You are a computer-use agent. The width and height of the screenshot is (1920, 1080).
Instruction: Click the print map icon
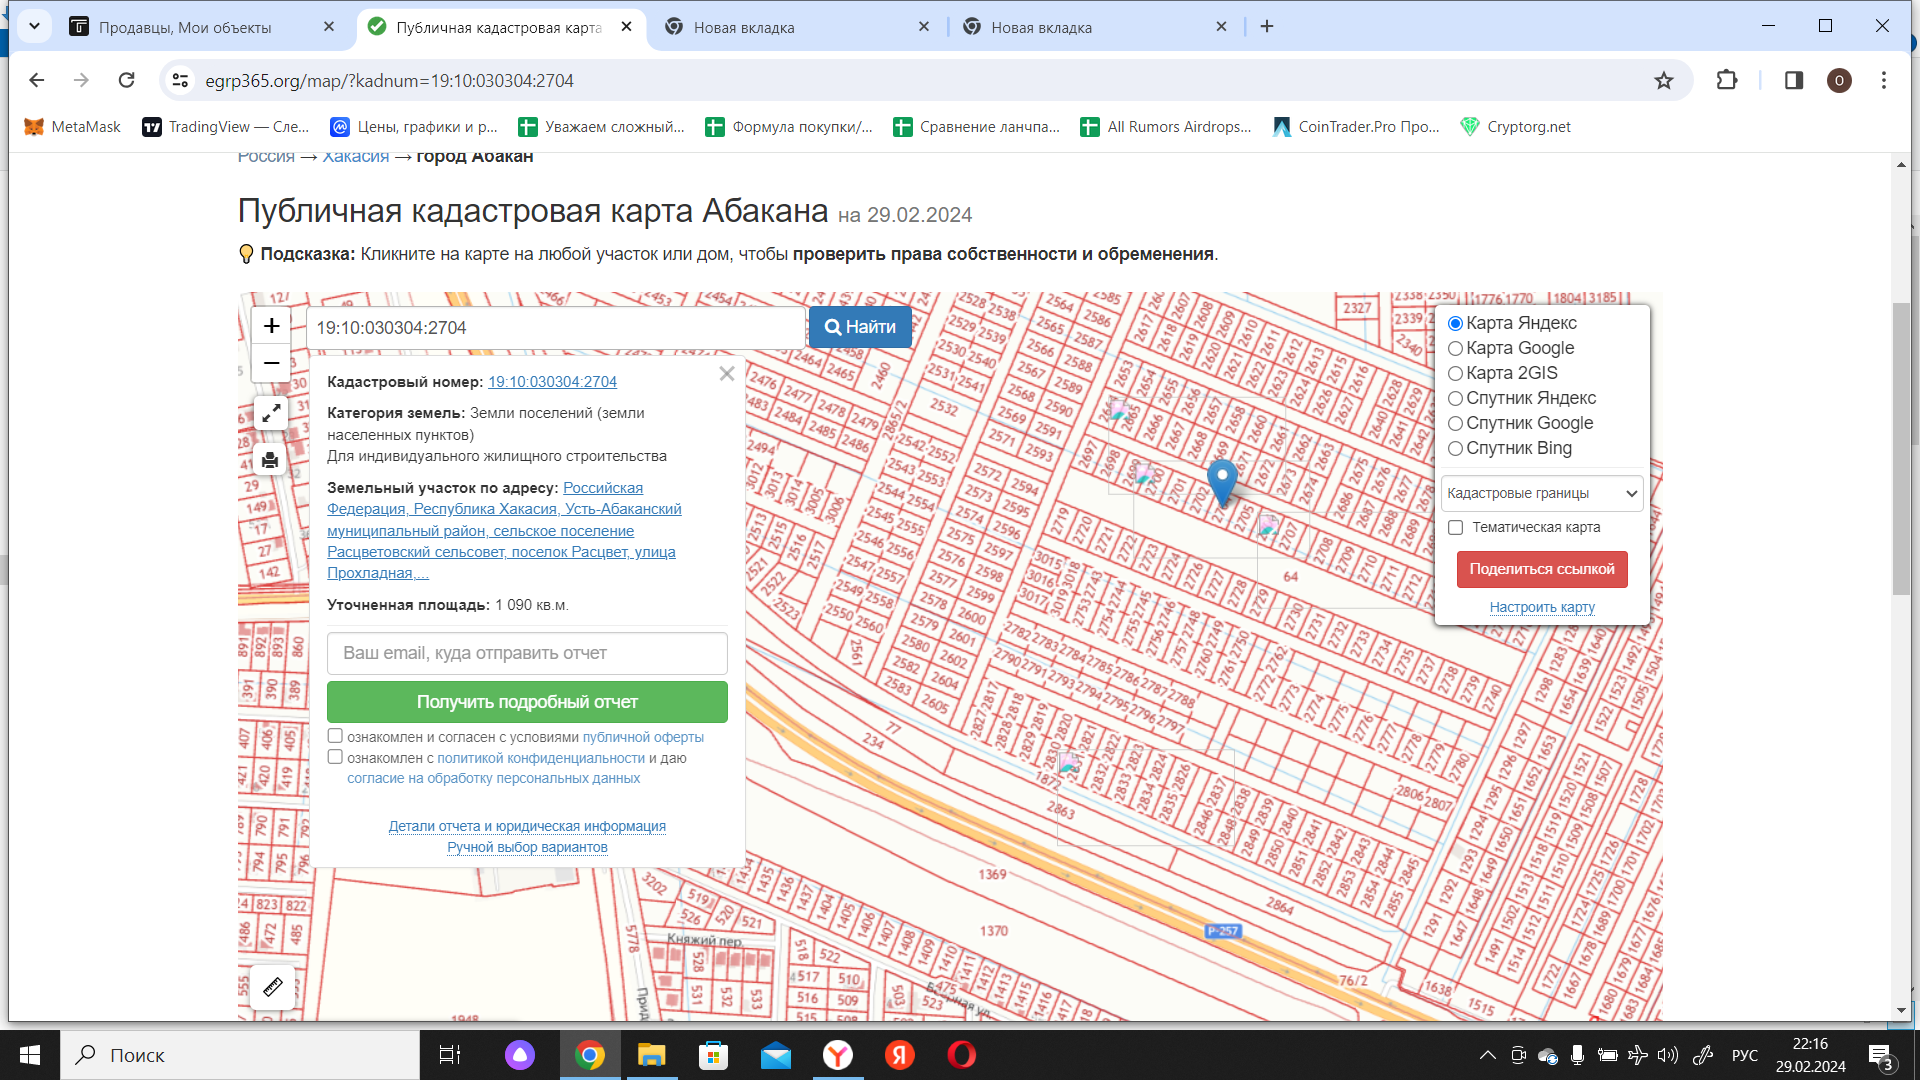click(270, 460)
